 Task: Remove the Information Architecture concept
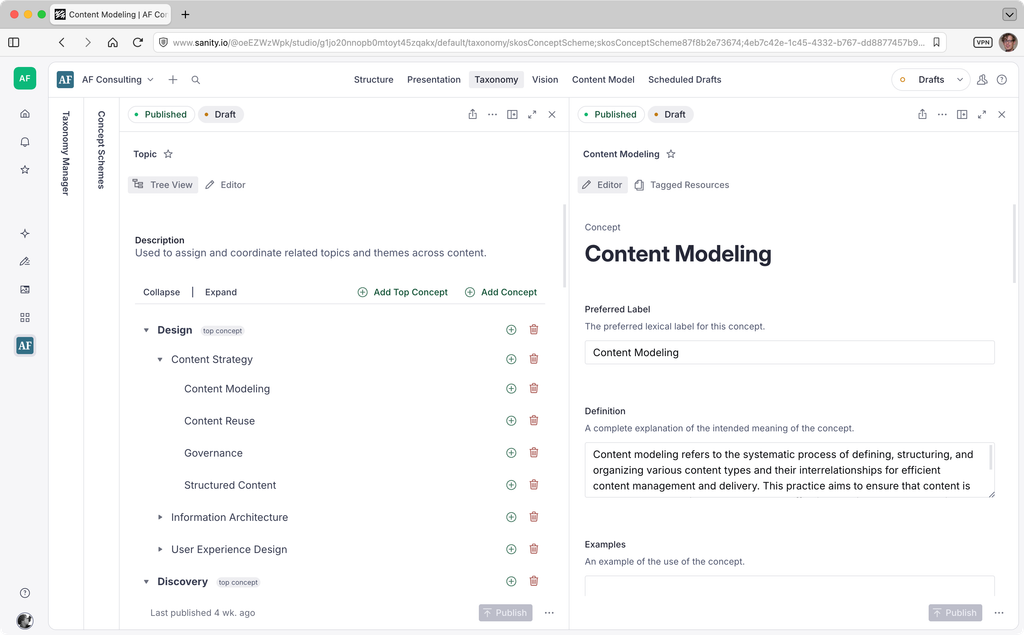(x=534, y=517)
